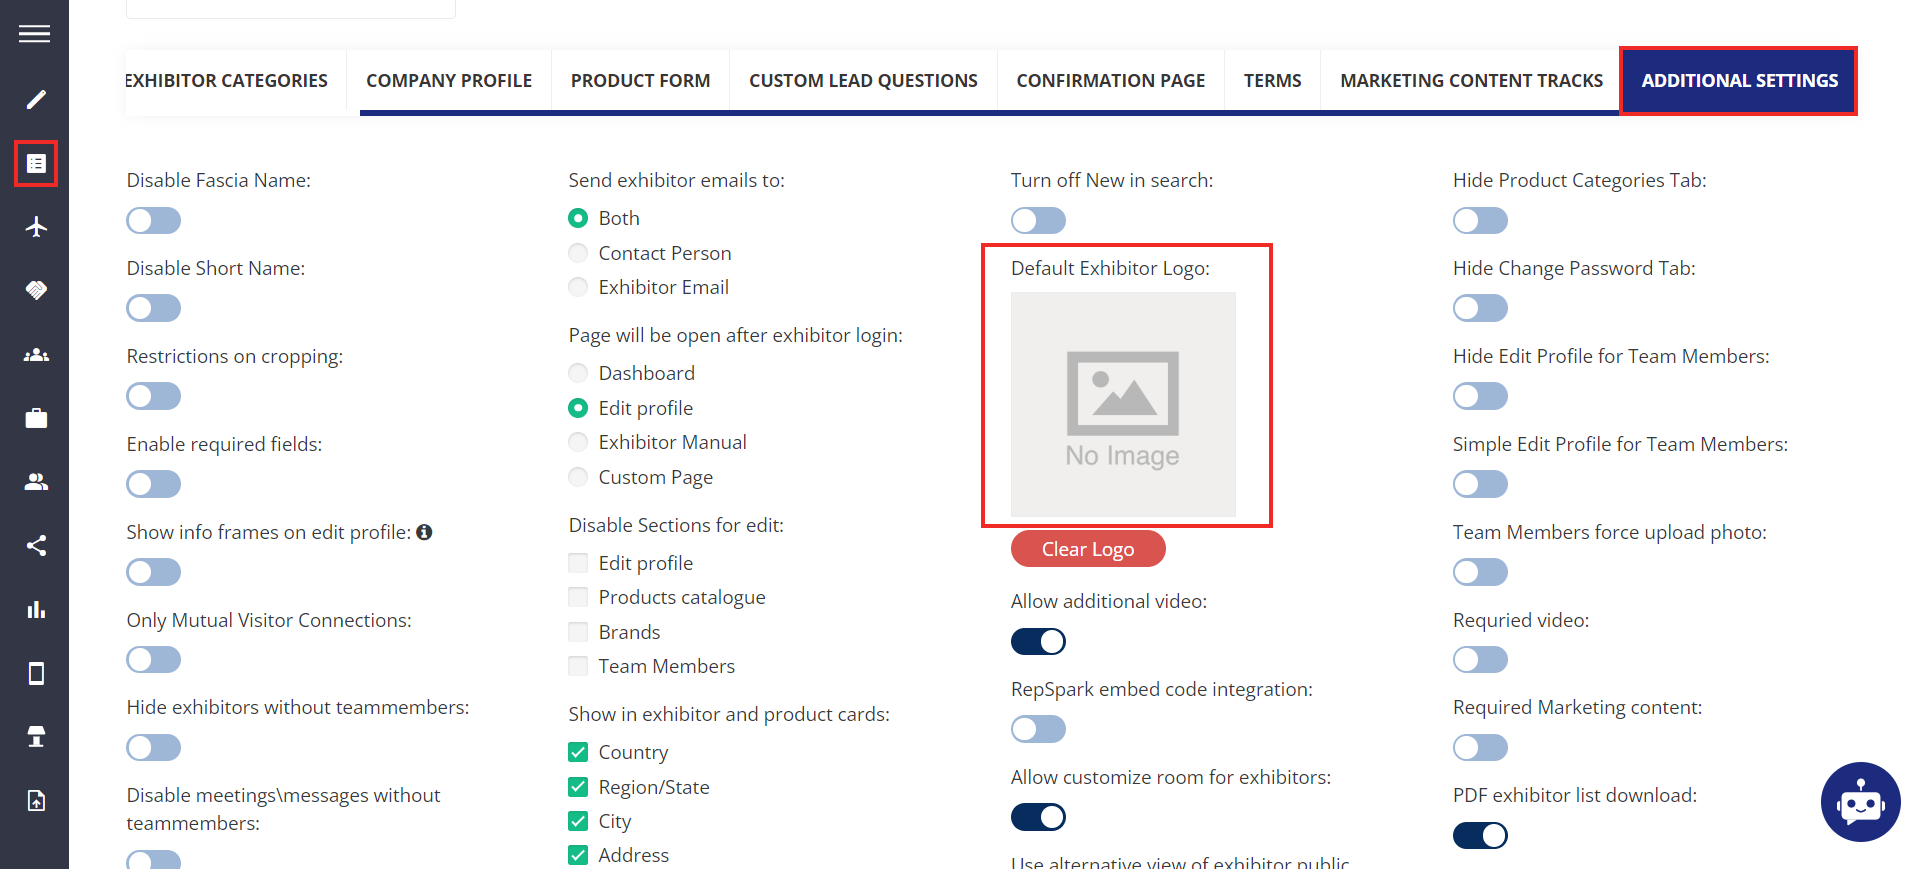The height and width of the screenshot is (869, 1920).
Task: Click the briefcase icon in sidebar
Action: pos(36,418)
